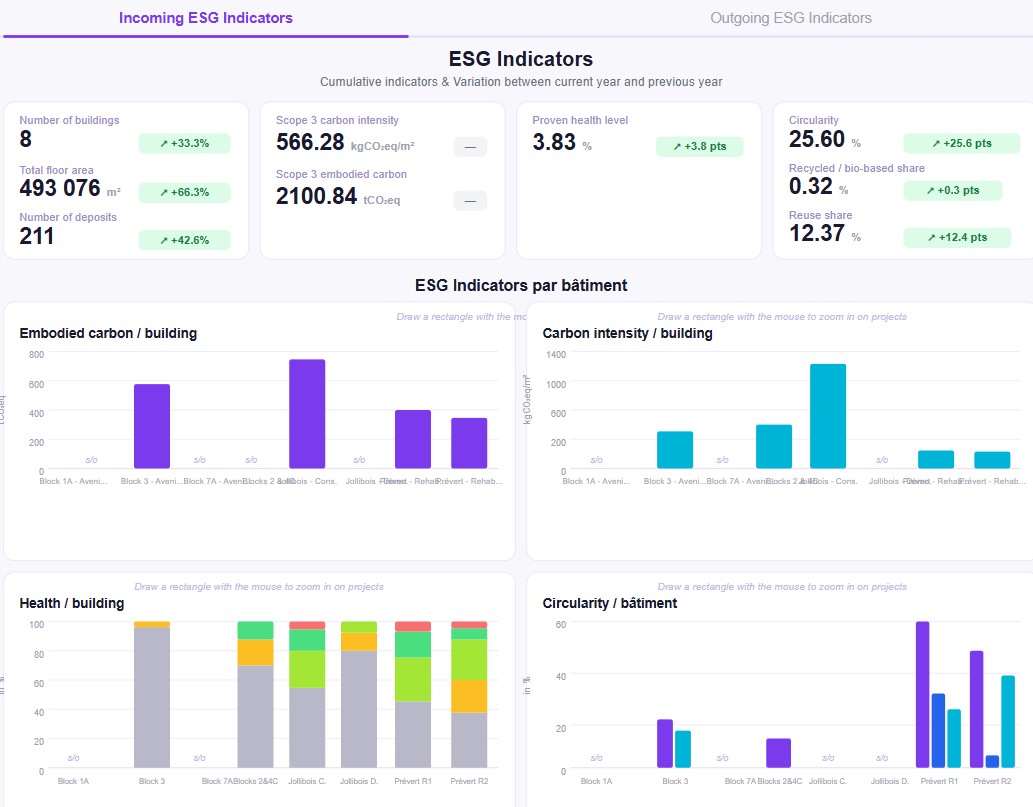
Task: Click the dark blue Prévert R1 circularity bar
Action: point(939,731)
